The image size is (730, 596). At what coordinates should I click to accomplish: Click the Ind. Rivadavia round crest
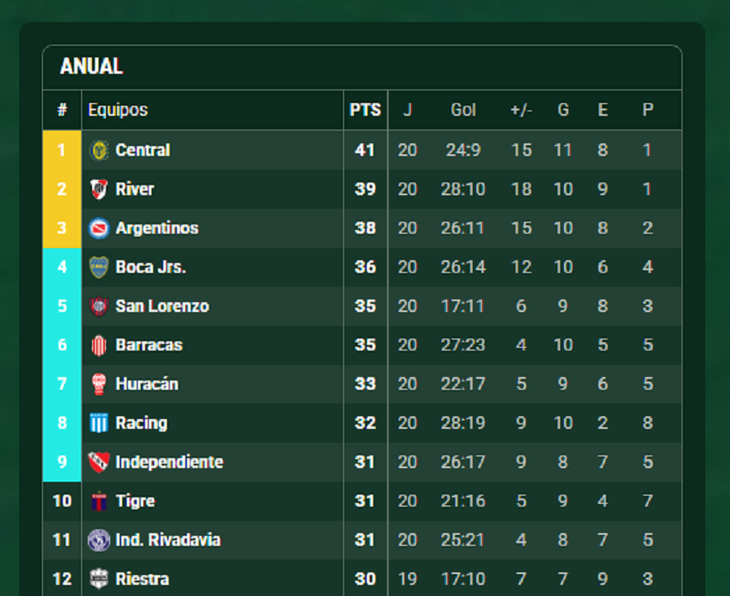pyautogui.click(x=99, y=540)
